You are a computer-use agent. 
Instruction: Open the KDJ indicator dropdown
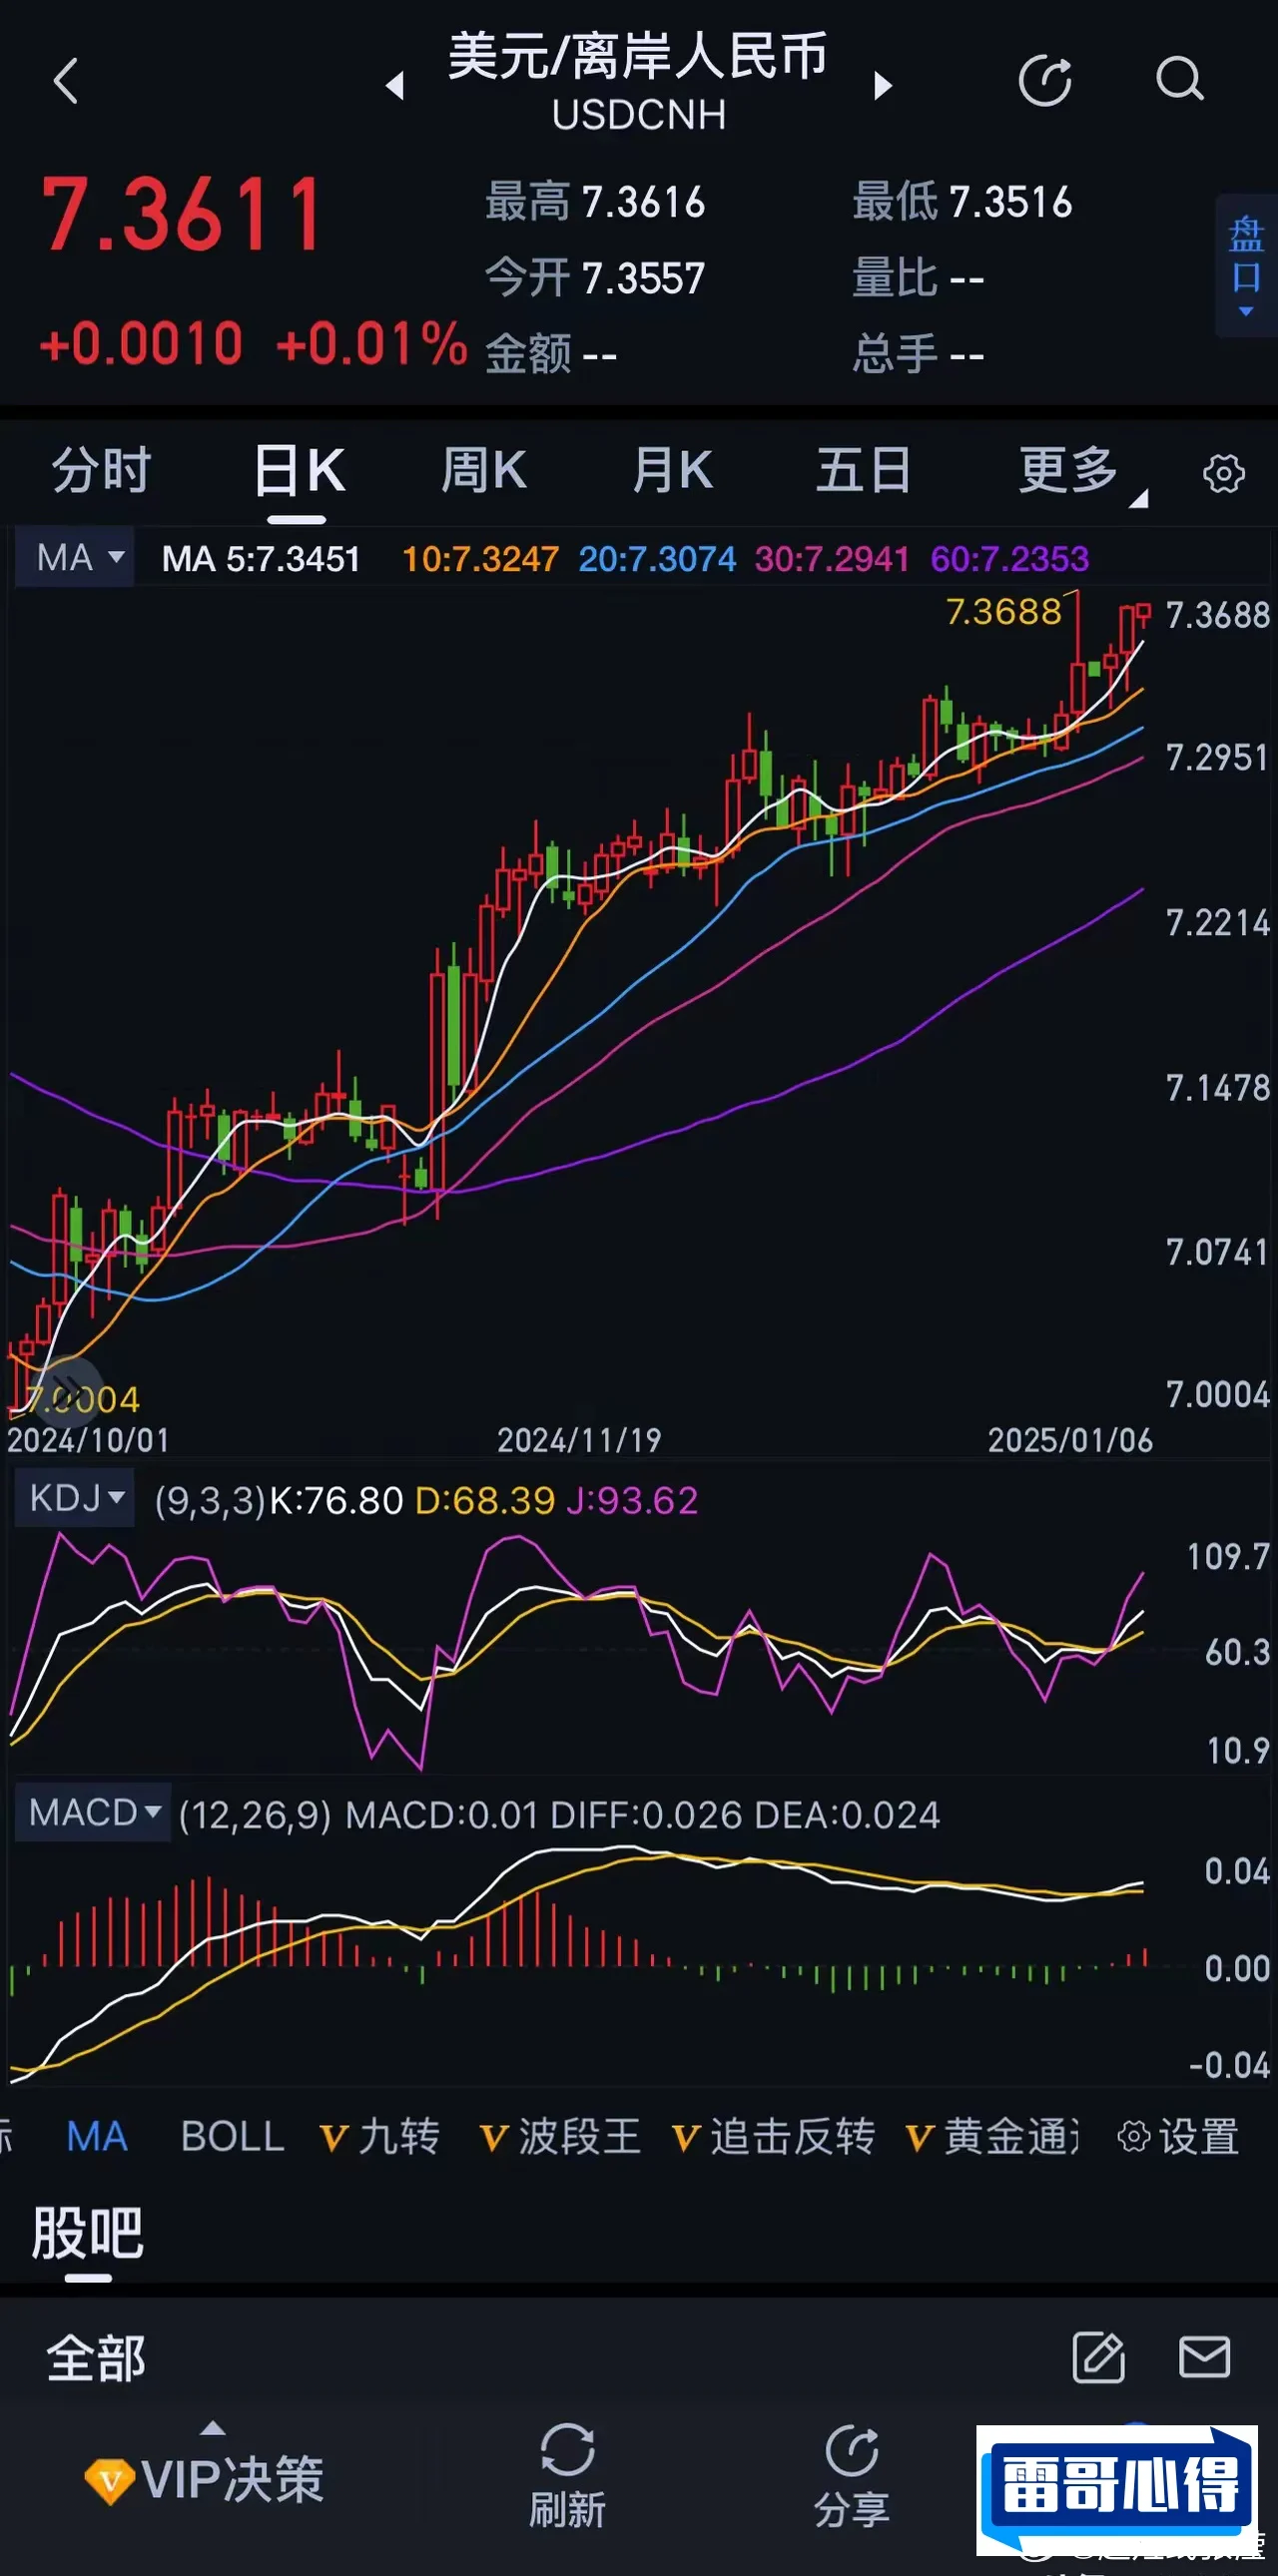(x=75, y=1498)
